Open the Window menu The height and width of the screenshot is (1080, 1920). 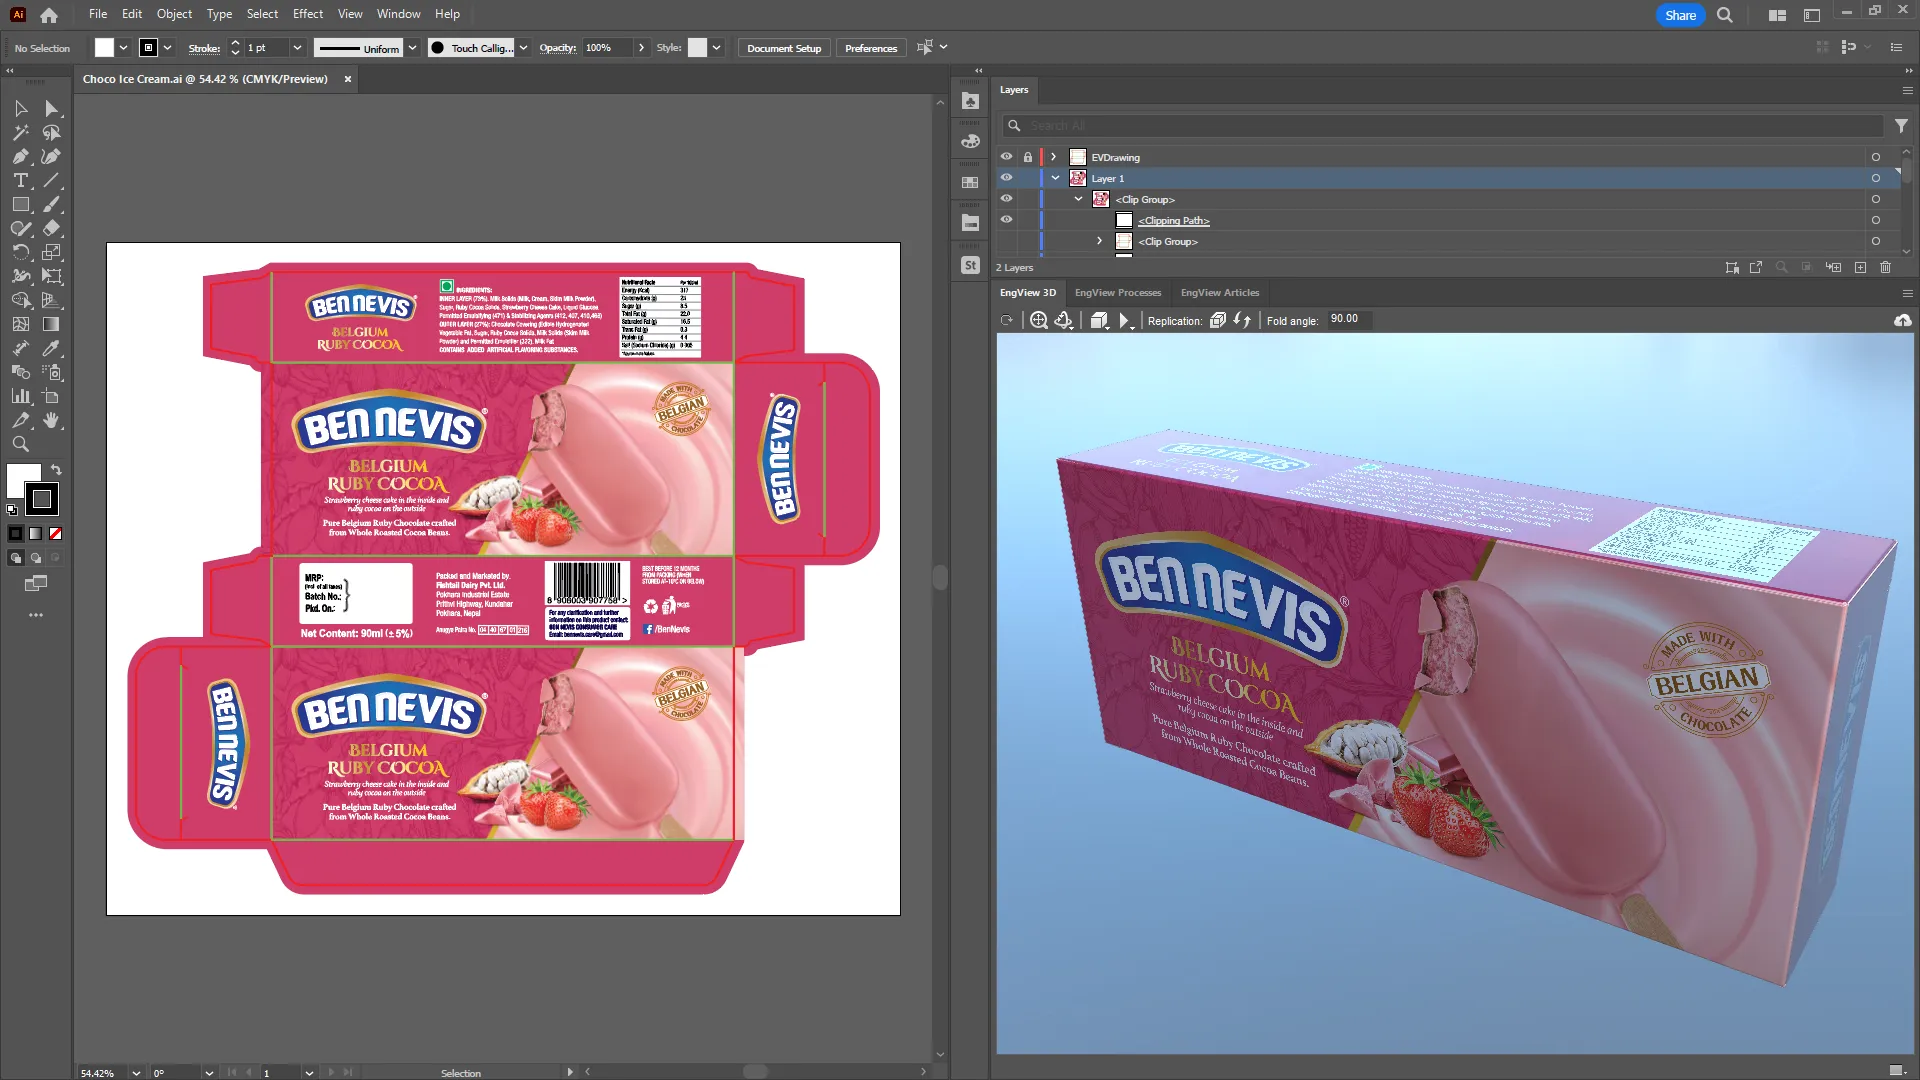398,14
